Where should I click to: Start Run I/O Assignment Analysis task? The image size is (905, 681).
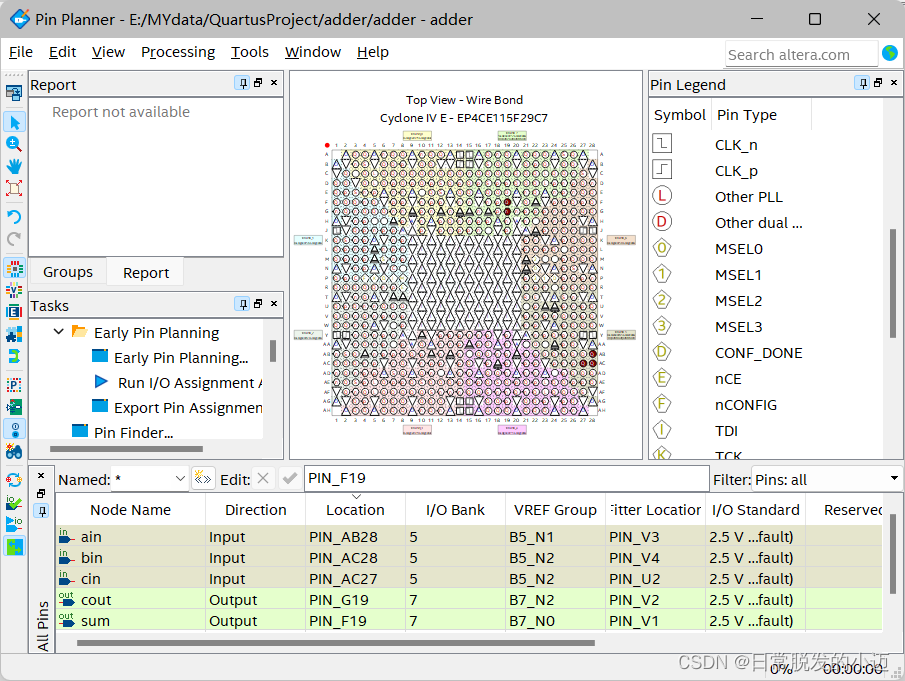[x=189, y=383]
